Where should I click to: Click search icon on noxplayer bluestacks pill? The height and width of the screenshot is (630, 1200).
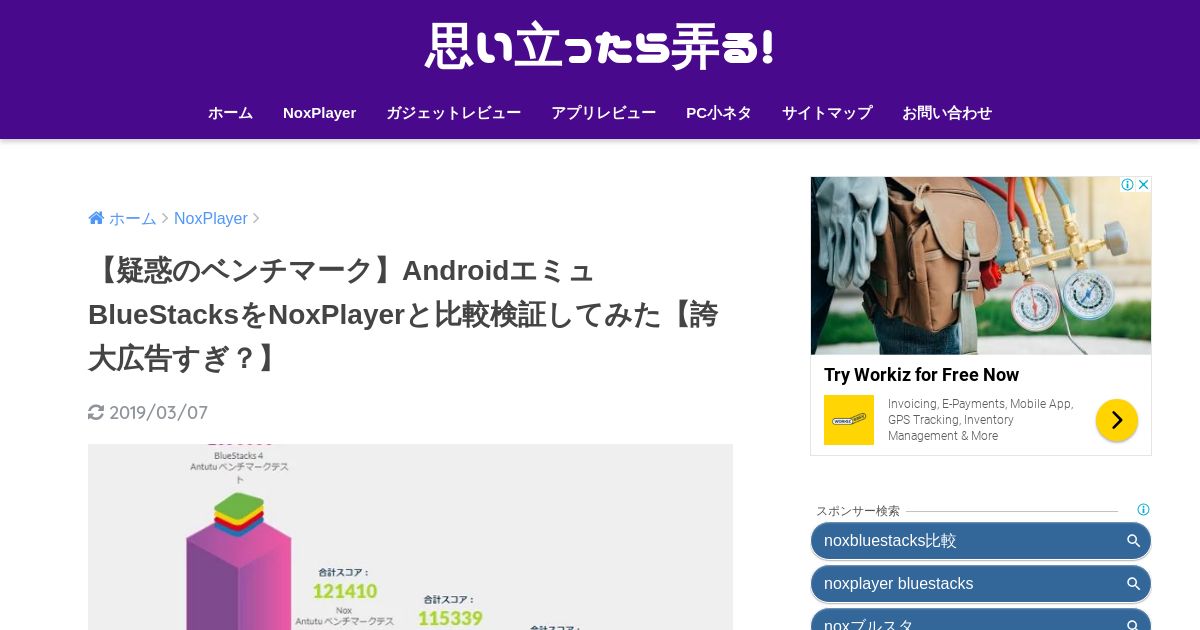point(1133,584)
